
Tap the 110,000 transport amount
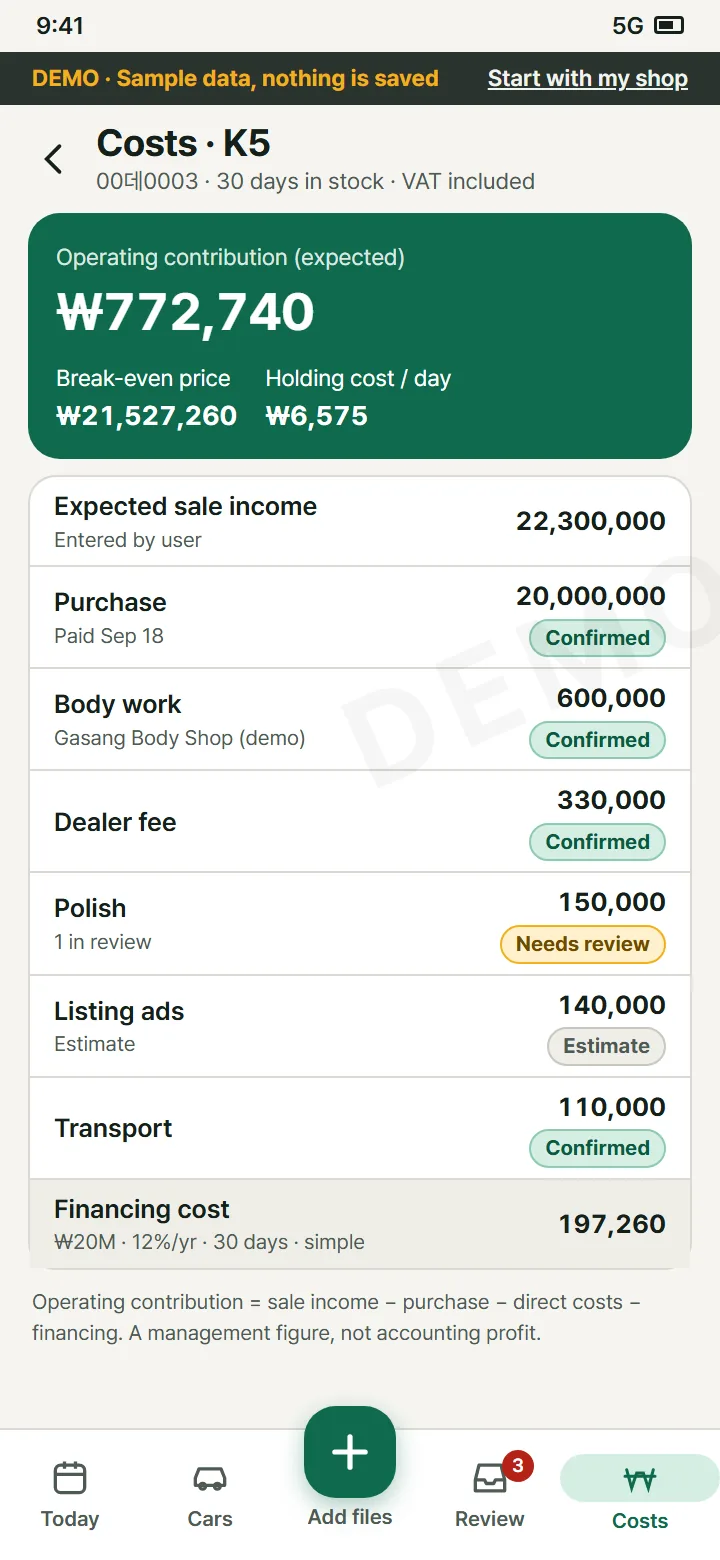(612, 1107)
